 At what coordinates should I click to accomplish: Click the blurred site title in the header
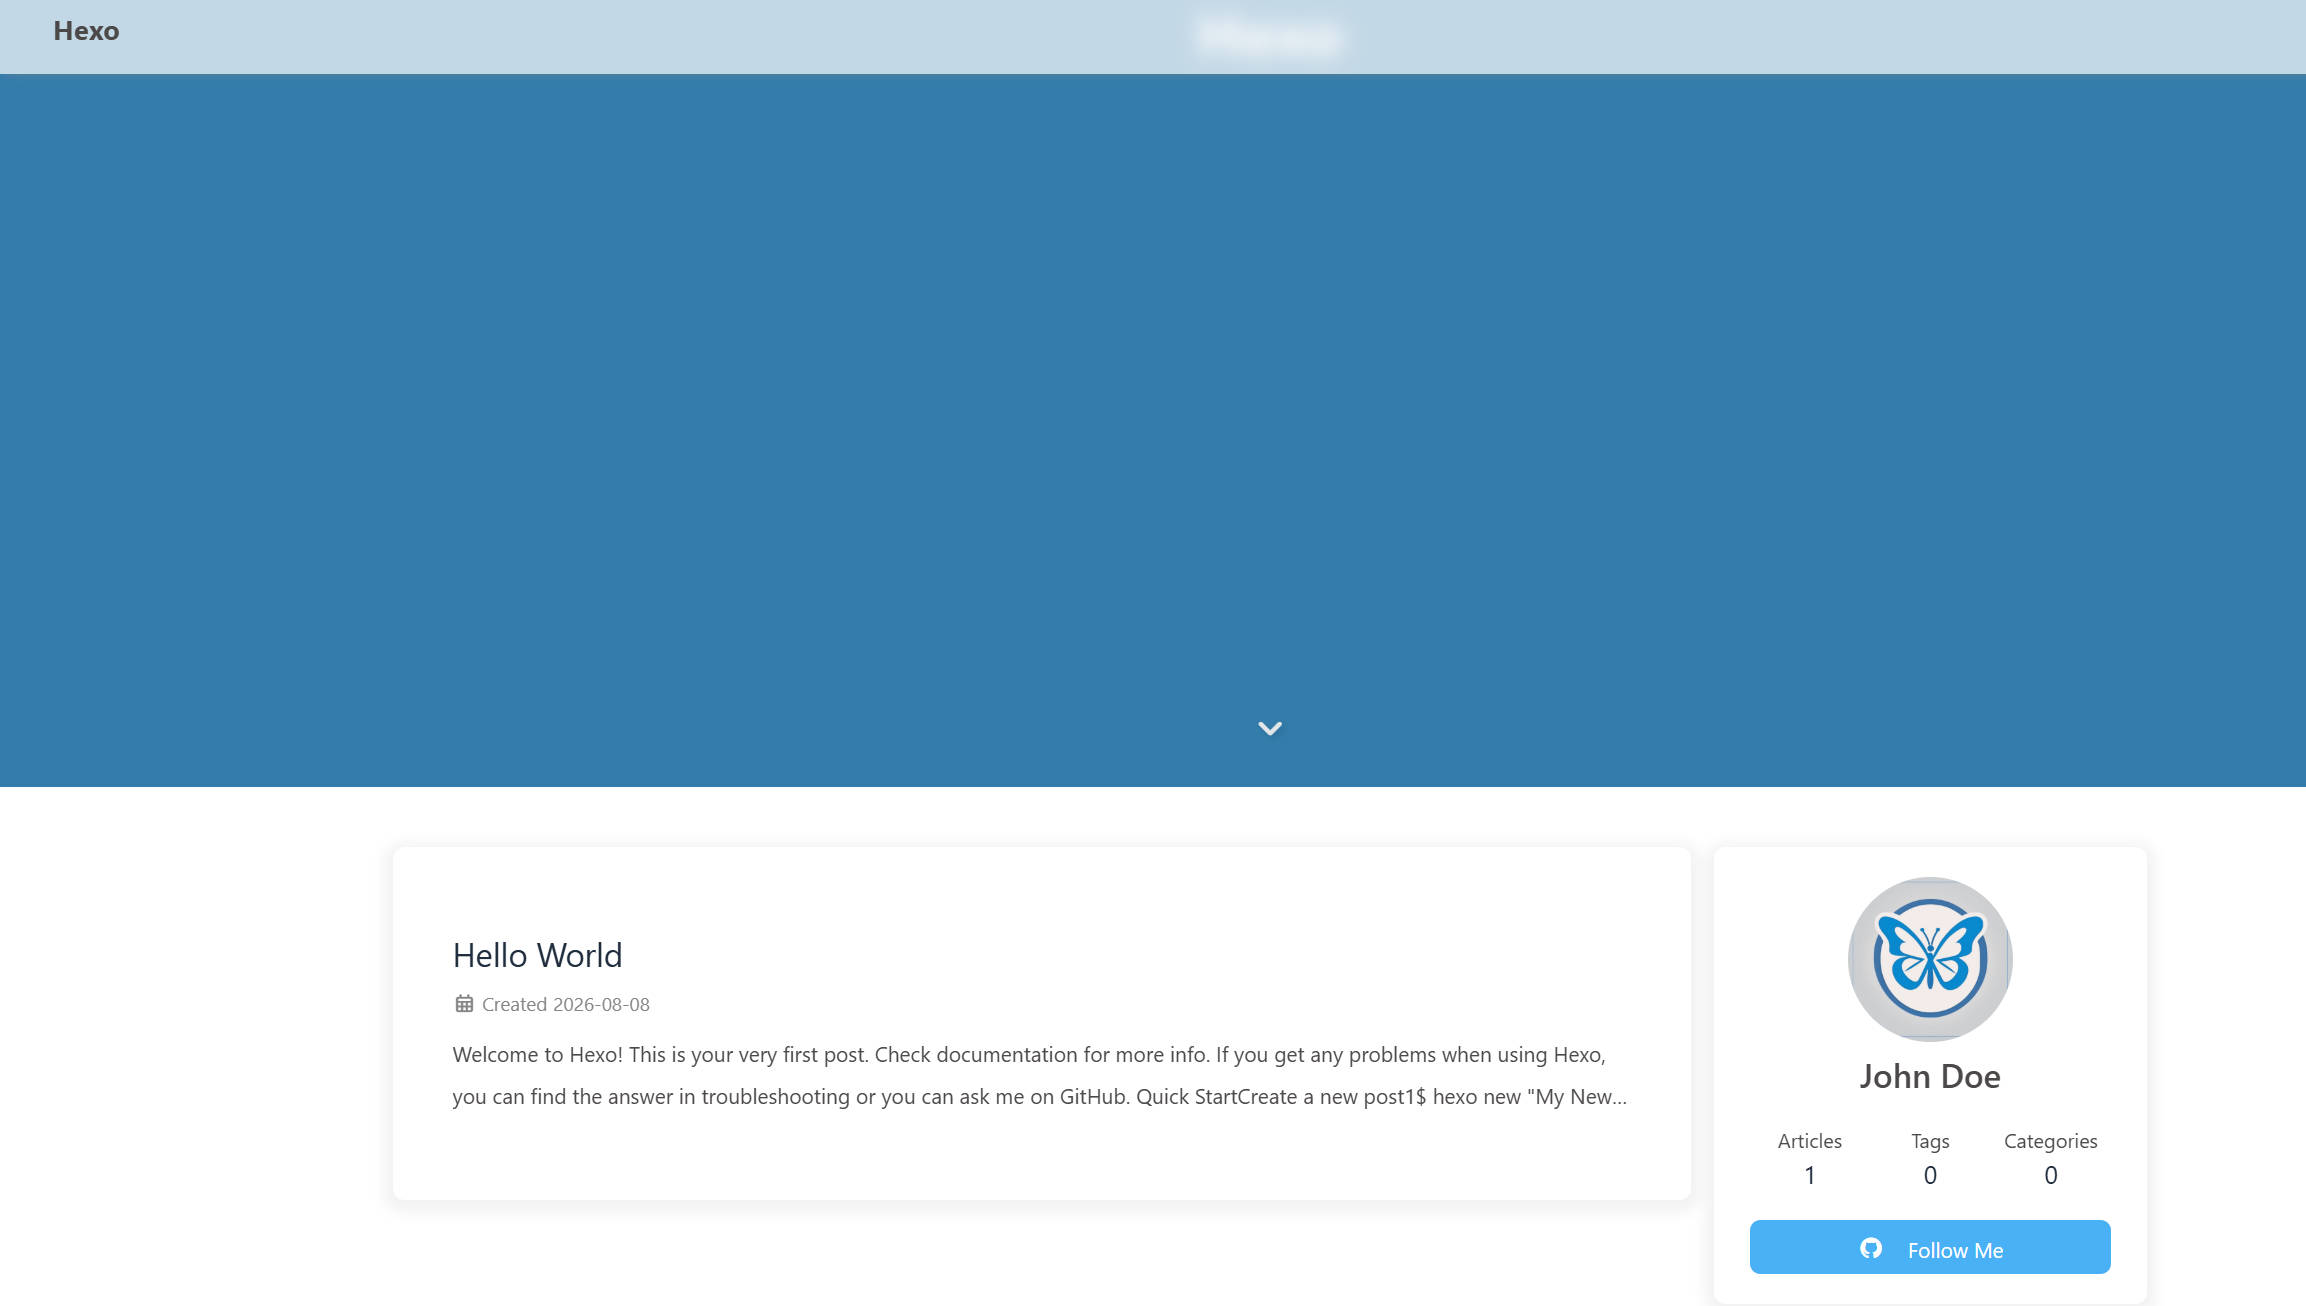[1269, 37]
